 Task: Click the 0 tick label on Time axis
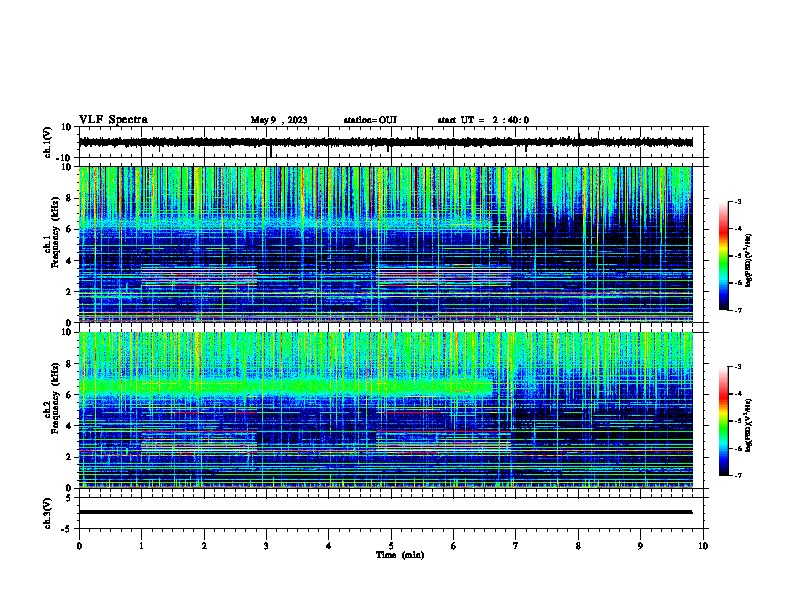click(79, 546)
